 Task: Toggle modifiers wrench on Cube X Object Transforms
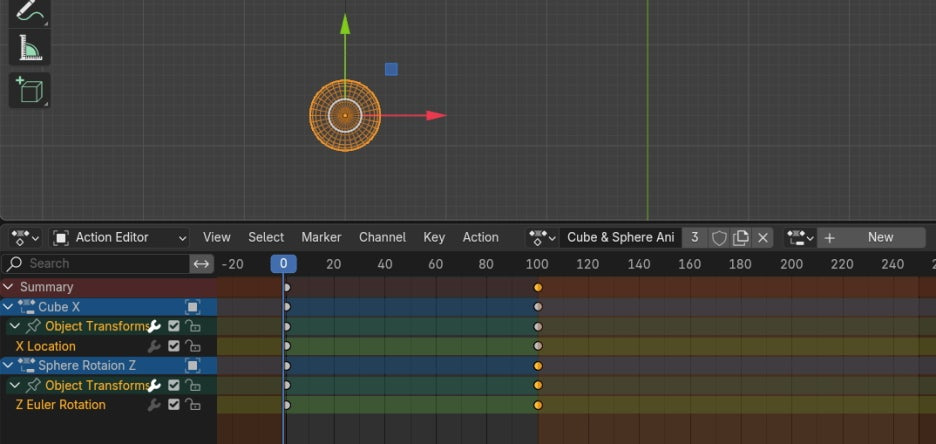click(154, 326)
